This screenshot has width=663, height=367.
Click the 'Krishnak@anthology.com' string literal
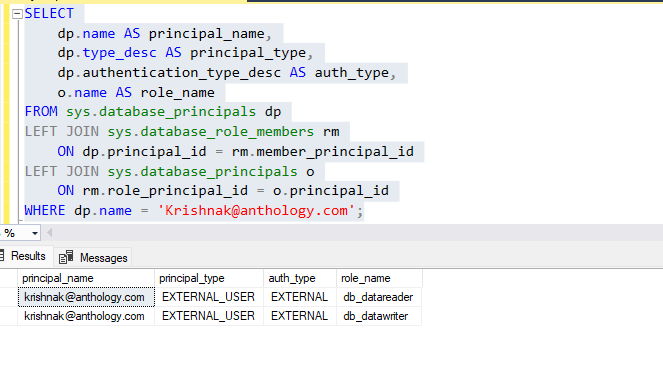256,211
